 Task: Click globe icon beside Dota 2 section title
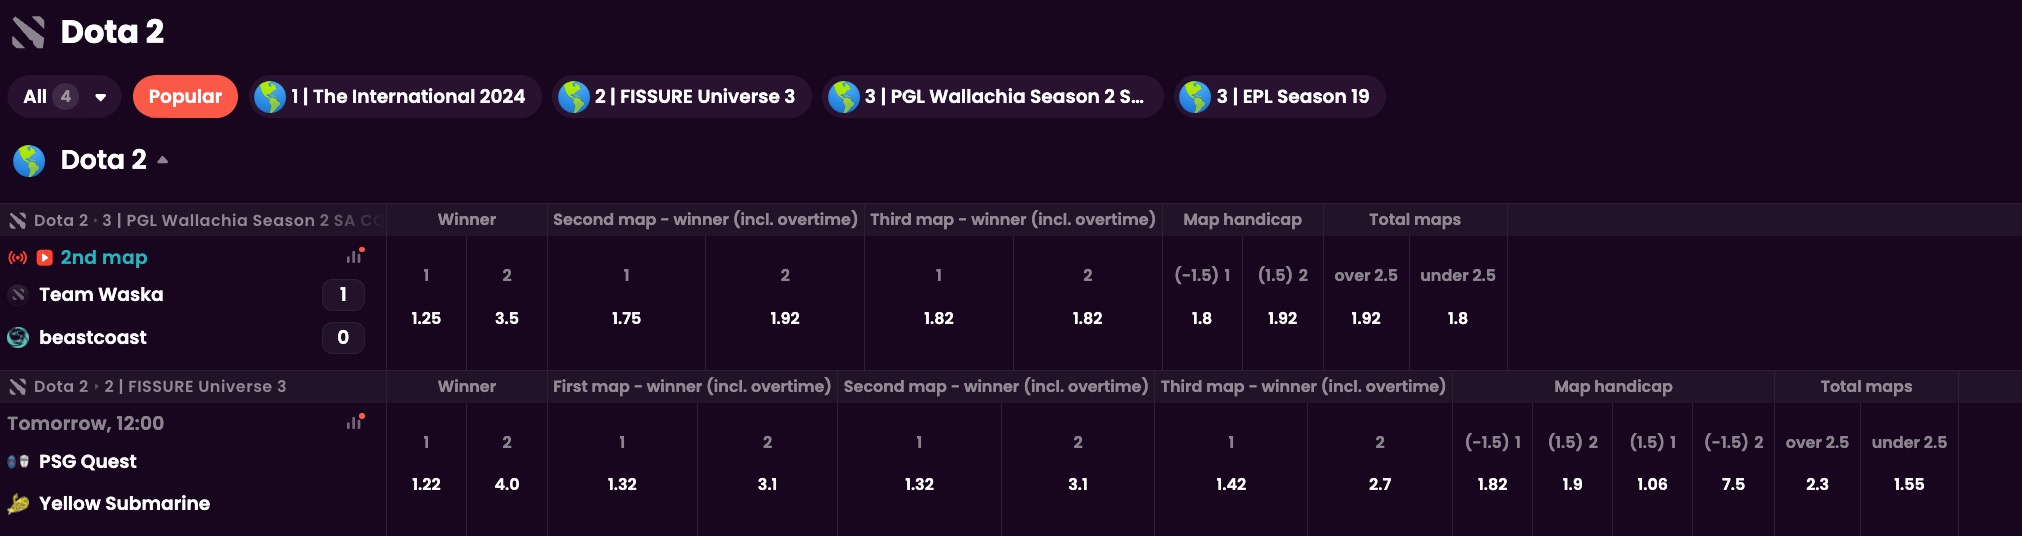(x=29, y=160)
